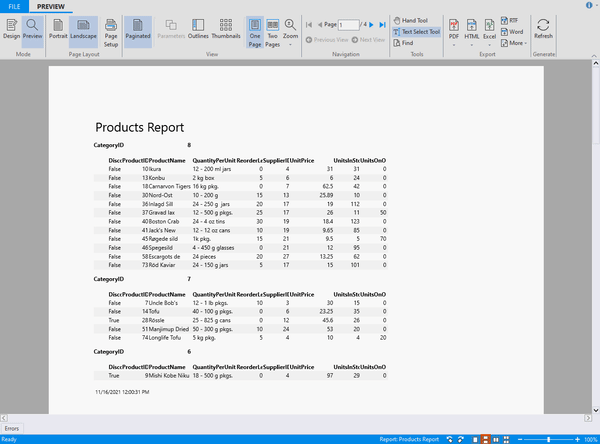Select Portrait page orientation
The image size is (600, 444).
tap(58, 28)
